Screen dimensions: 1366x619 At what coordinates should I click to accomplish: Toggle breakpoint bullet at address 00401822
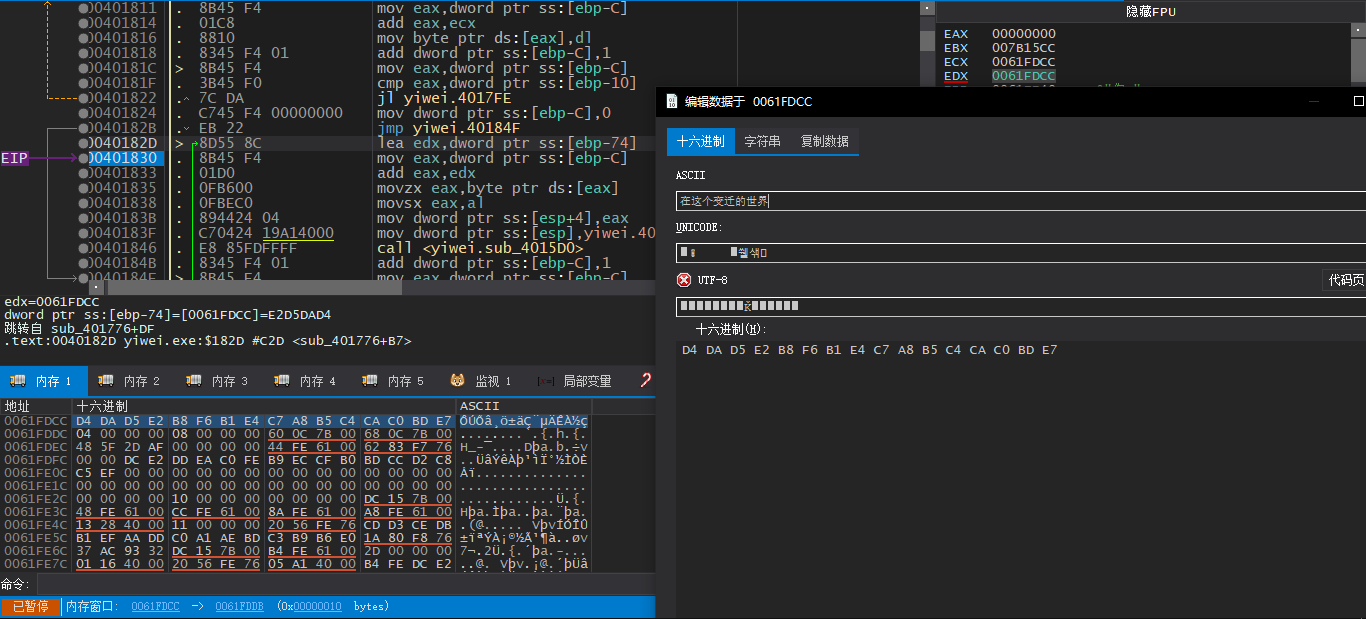(84, 98)
